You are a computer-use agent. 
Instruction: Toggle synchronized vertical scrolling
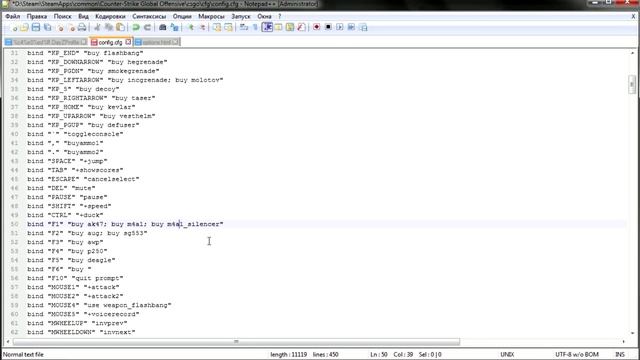[217, 27]
